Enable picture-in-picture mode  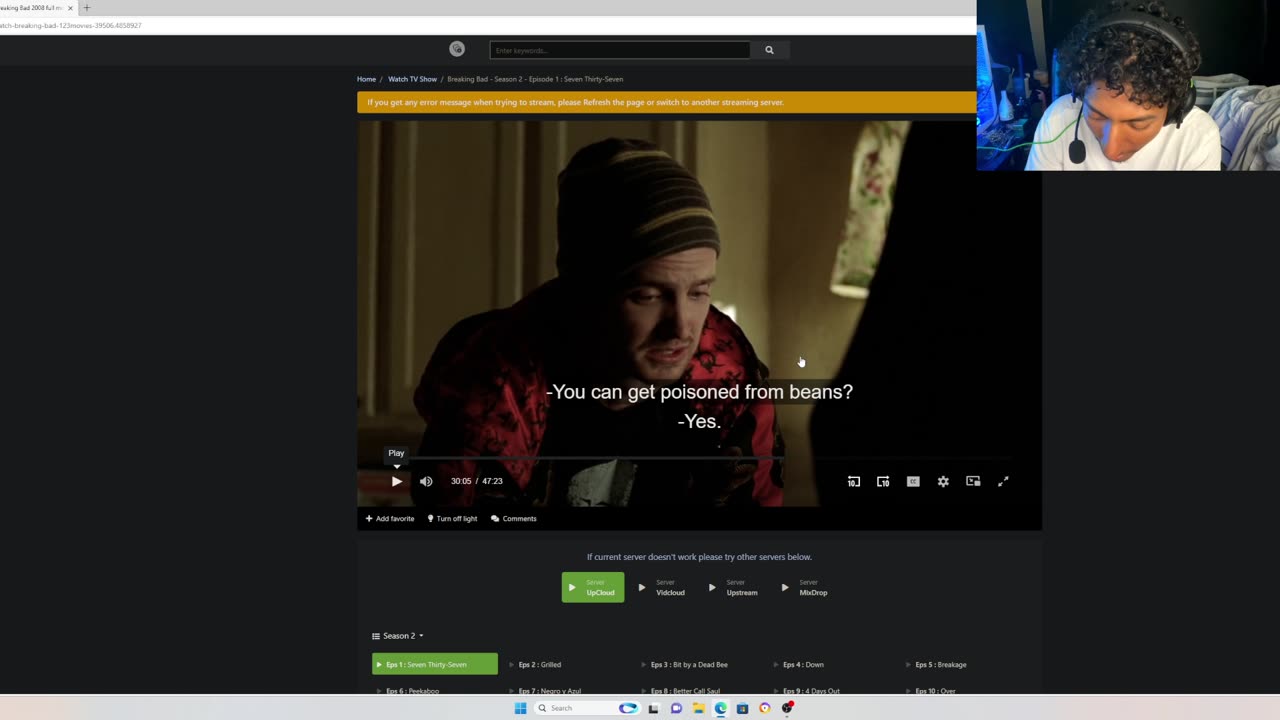tap(973, 481)
